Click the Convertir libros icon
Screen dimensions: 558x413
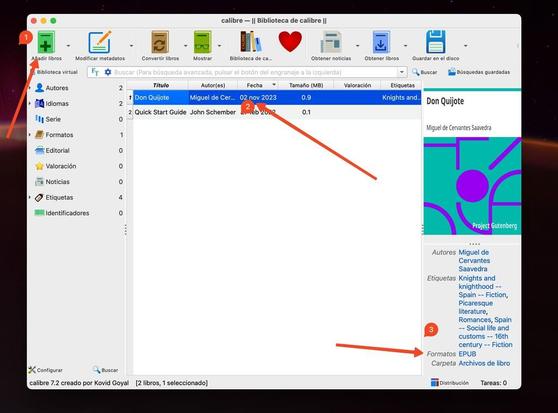coord(160,42)
